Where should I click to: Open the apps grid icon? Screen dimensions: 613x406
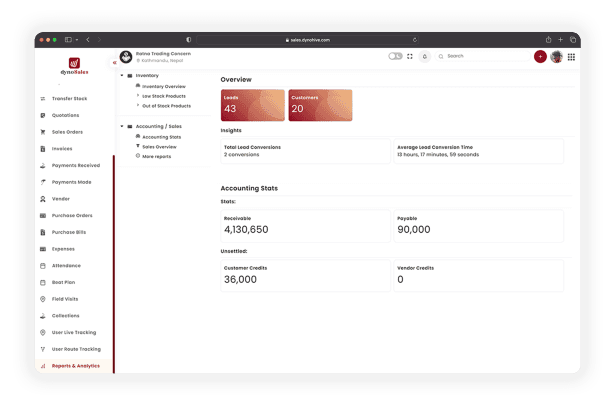click(x=571, y=57)
